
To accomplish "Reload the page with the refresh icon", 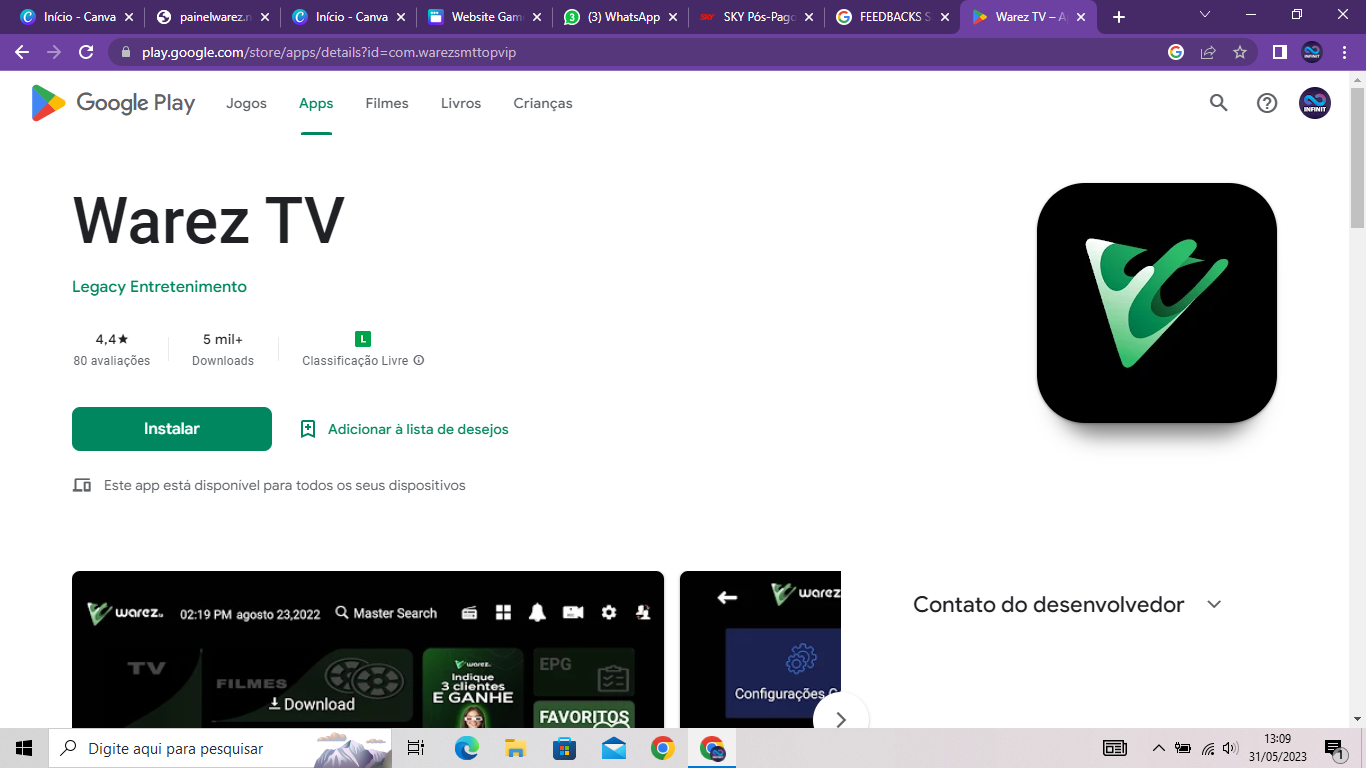I will coord(86,52).
